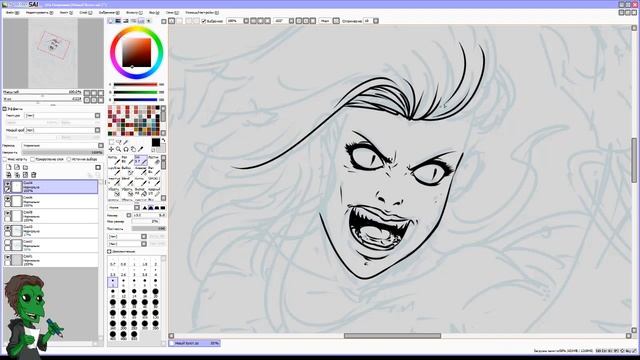Select brush size preset 5

point(113,282)
